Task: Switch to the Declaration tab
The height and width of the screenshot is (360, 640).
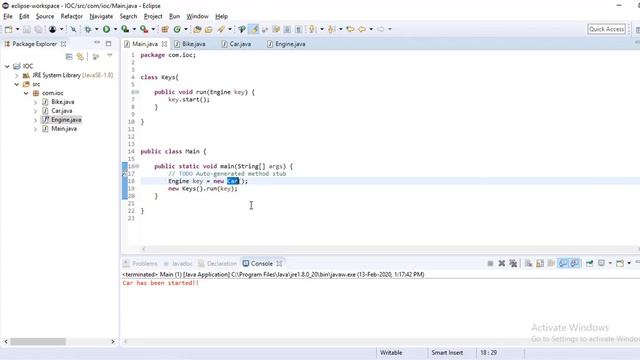Action: (218, 264)
